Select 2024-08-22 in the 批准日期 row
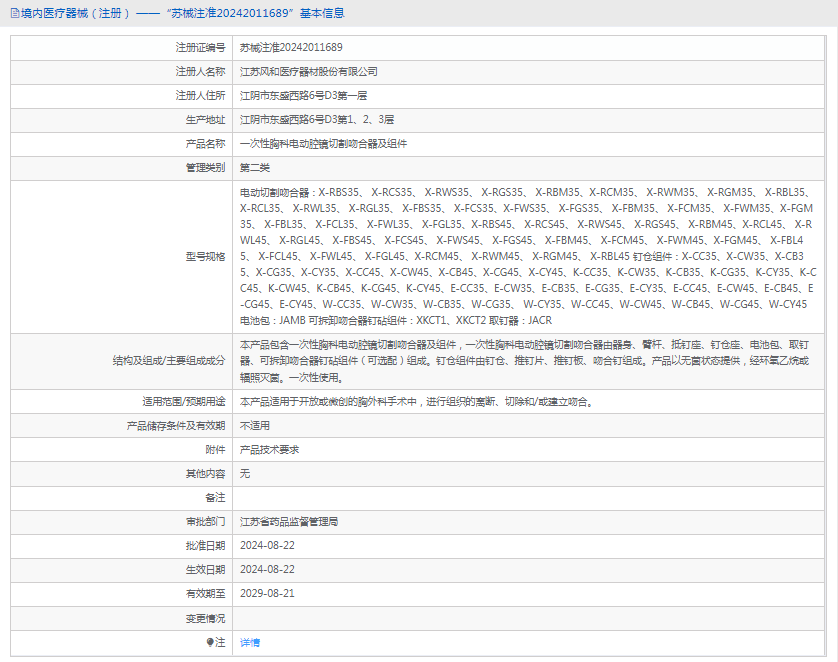 (x=267, y=546)
